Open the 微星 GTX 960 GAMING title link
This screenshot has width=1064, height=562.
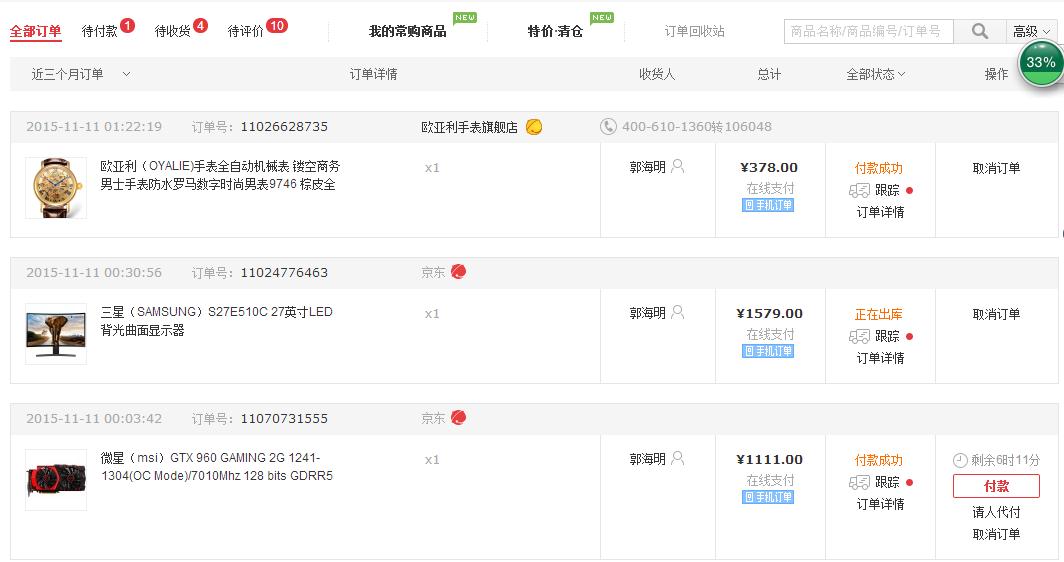click(216, 467)
